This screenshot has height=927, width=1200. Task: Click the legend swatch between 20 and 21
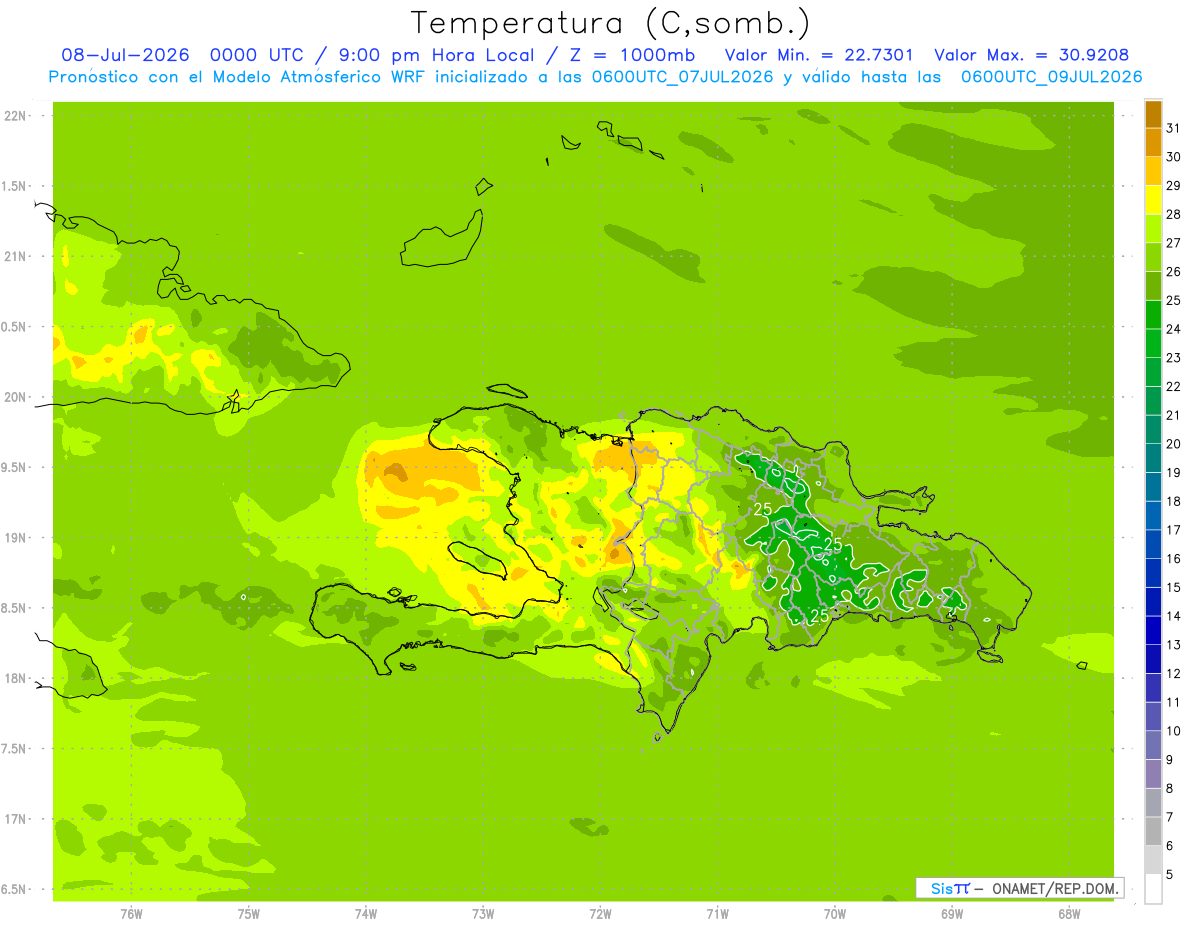(1153, 429)
